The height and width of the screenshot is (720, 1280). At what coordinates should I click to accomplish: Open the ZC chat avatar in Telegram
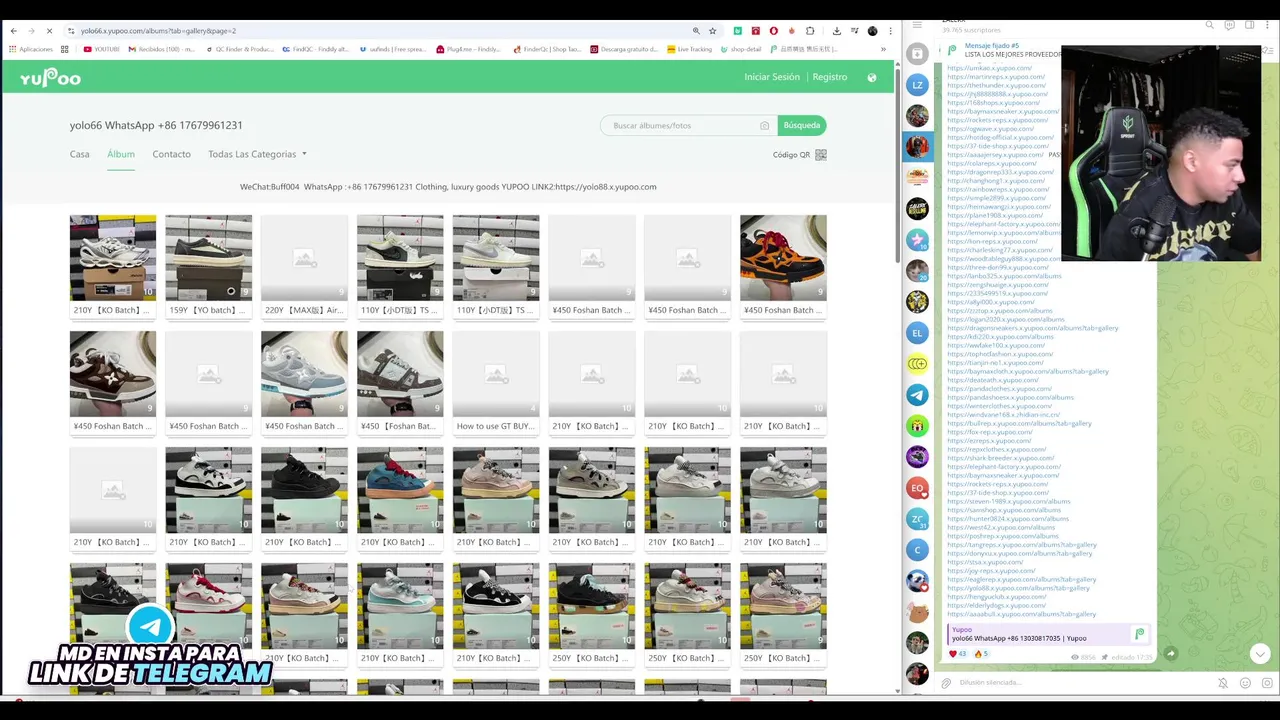[917, 519]
